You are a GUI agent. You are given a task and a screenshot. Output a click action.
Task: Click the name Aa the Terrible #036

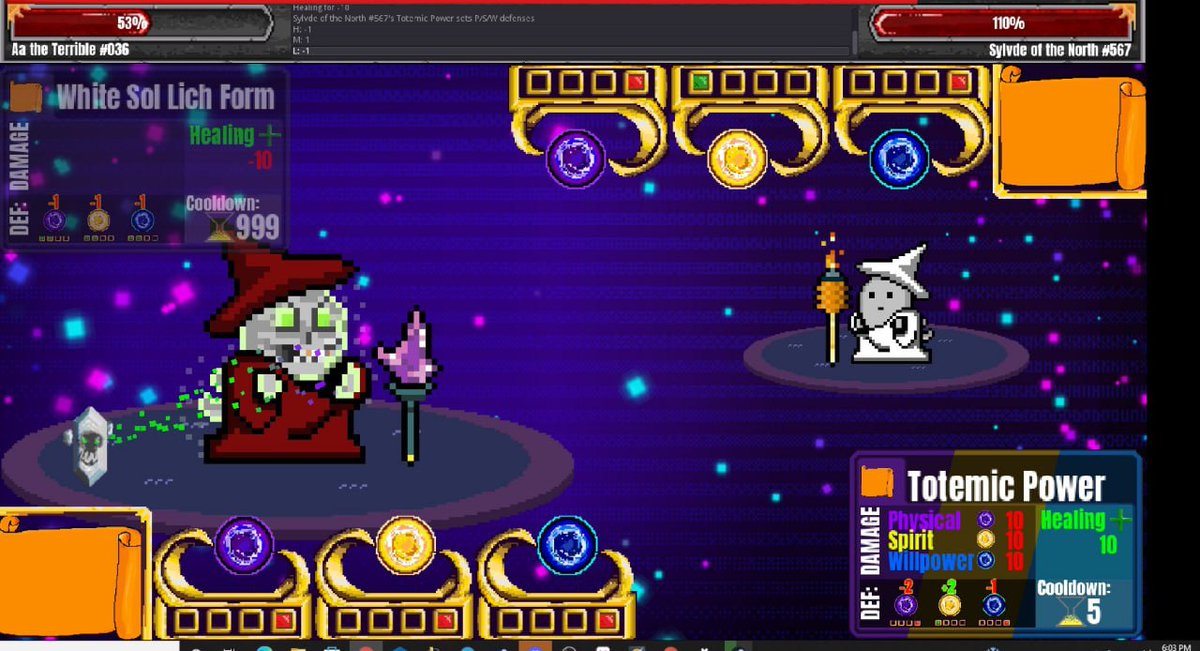point(70,49)
